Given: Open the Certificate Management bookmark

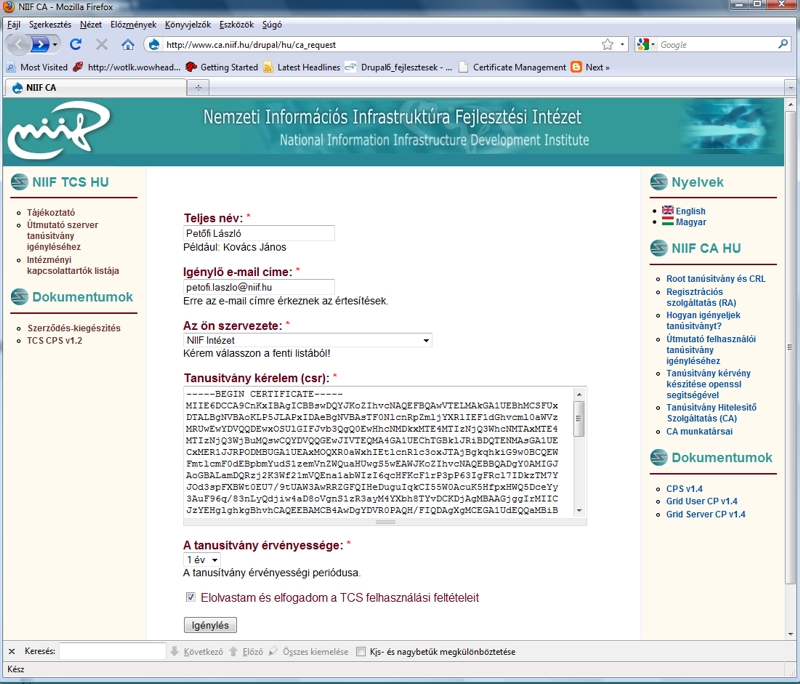Looking at the screenshot, I should [512, 67].
